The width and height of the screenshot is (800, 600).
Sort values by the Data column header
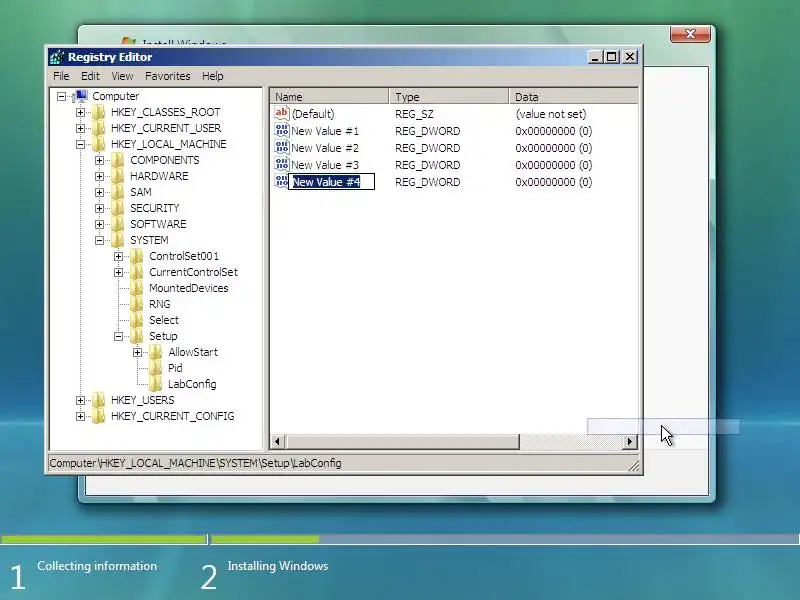(x=573, y=96)
